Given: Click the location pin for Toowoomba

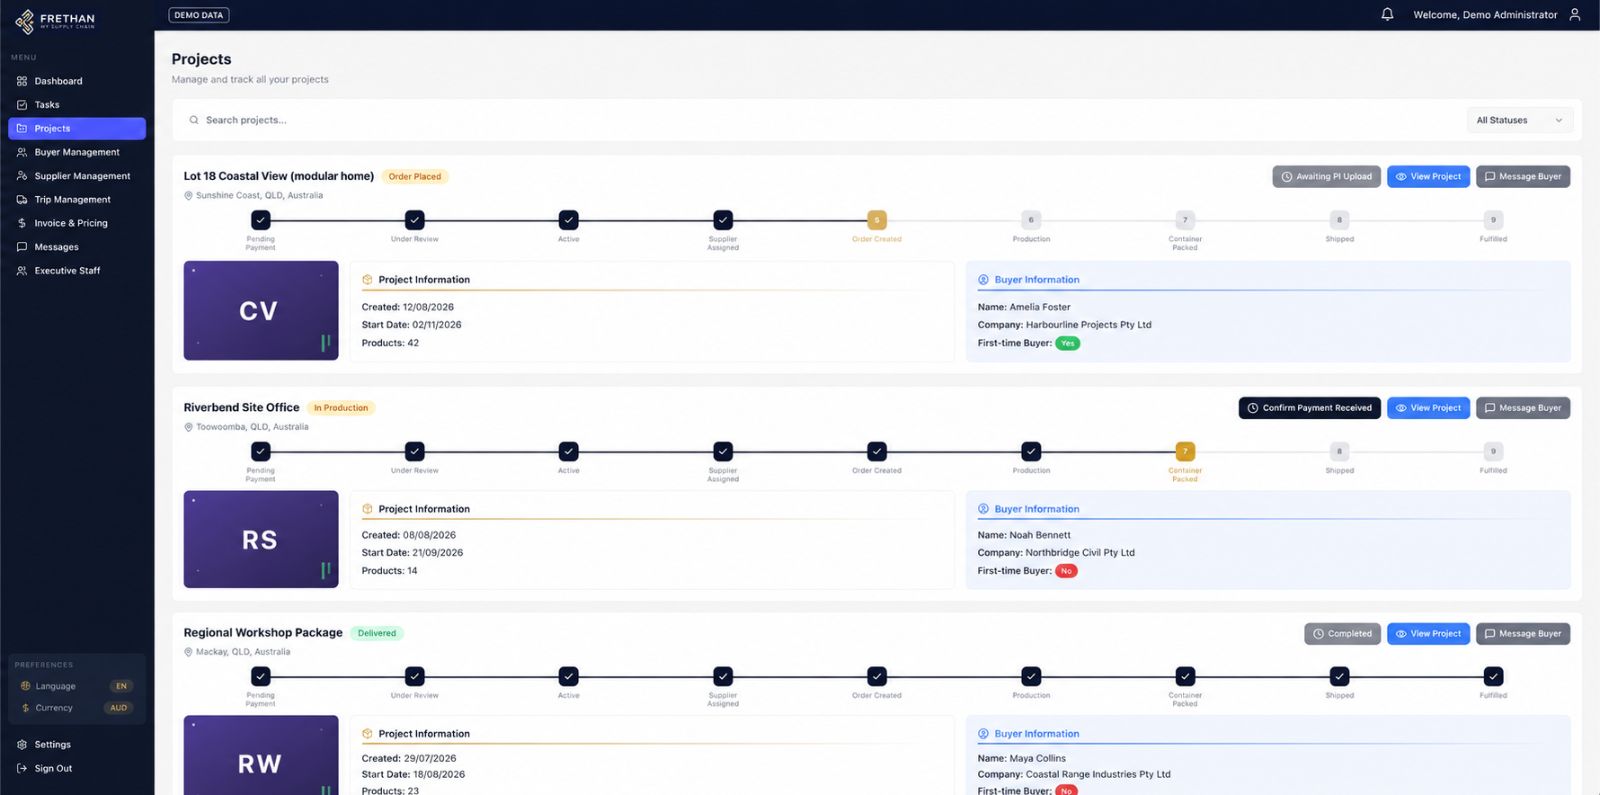Looking at the screenshot, I should point(188,427).
